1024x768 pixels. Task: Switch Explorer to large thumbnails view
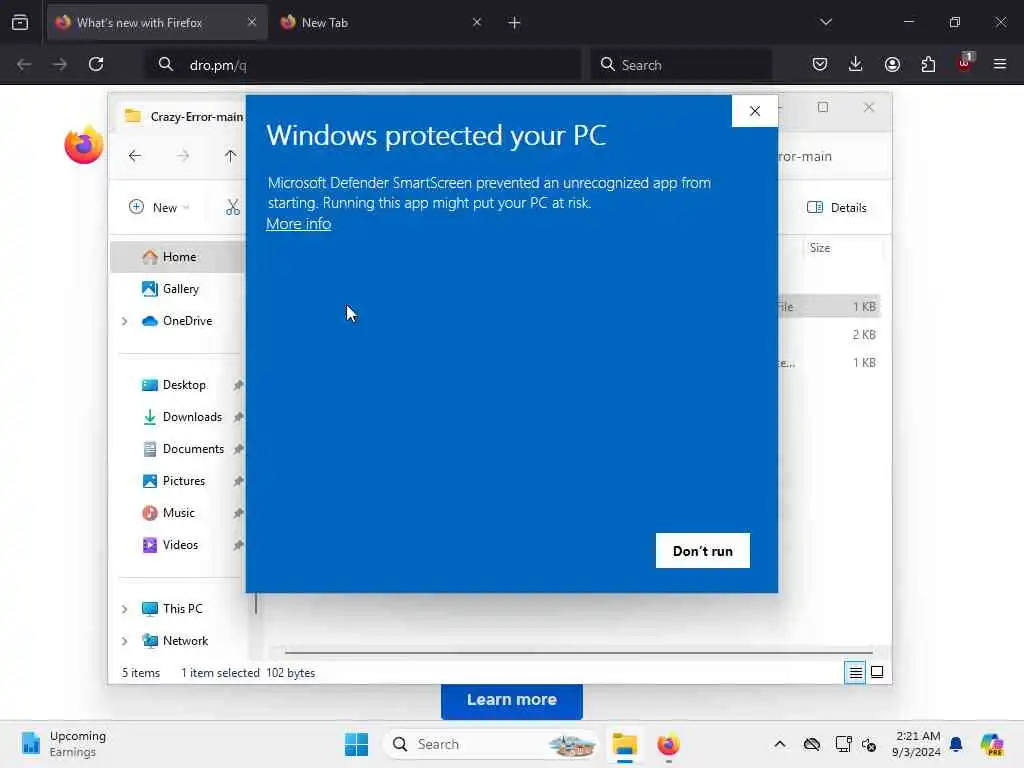(x=877, y=672)
